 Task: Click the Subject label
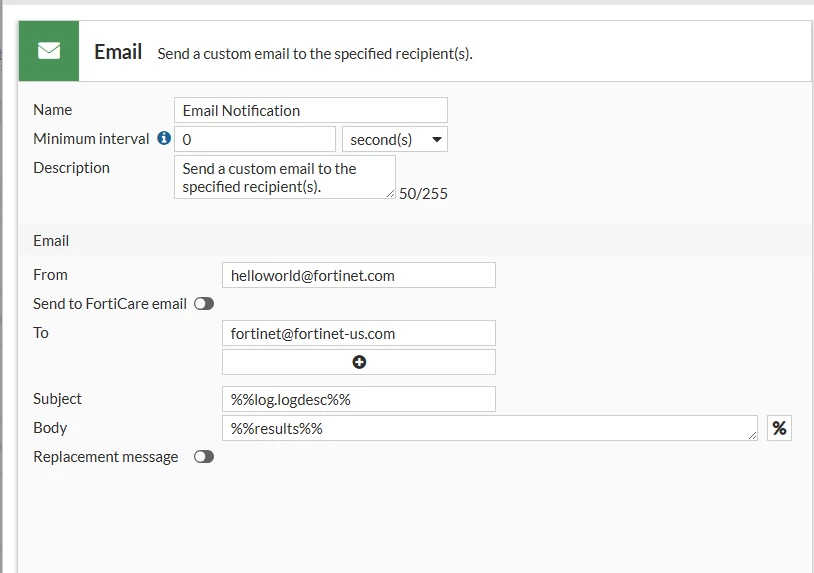click(57, 399)
